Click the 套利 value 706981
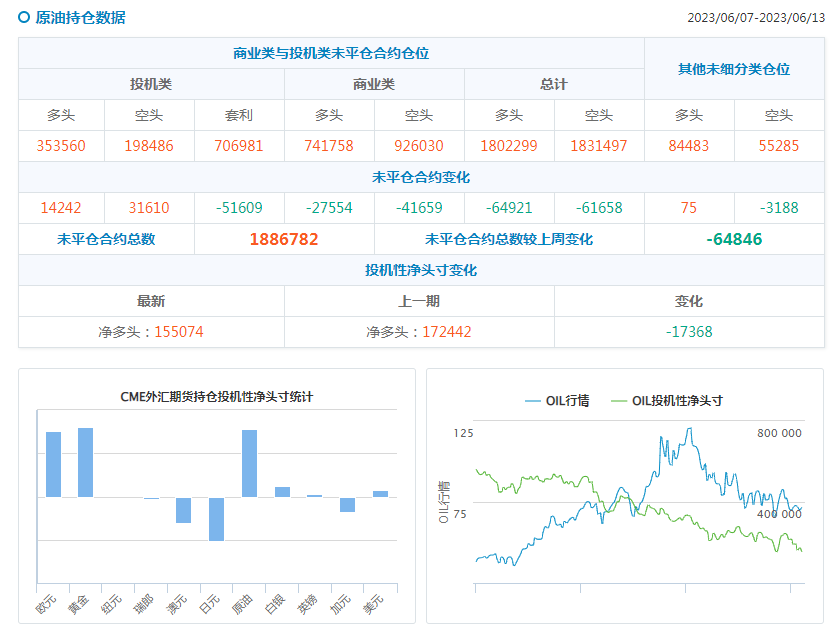834x627 pixels. [x=239, y=146]
